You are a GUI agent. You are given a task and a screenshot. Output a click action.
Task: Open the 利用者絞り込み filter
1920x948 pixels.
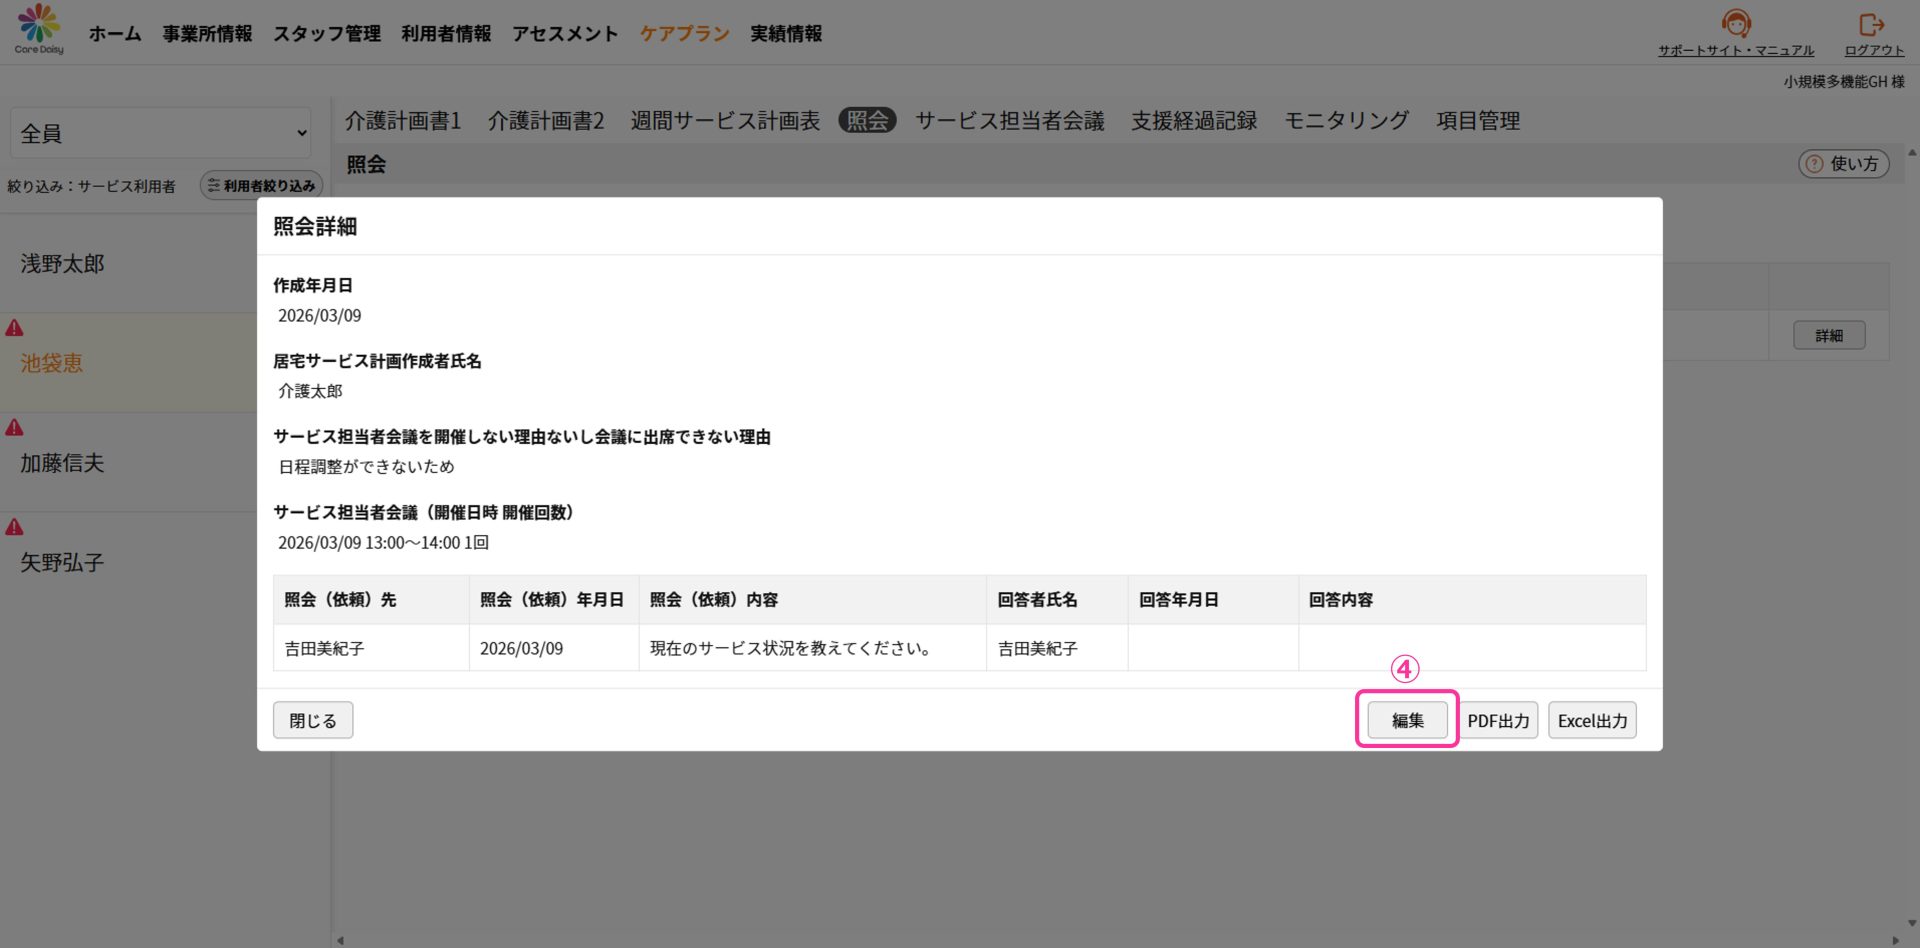click(261, 186)
